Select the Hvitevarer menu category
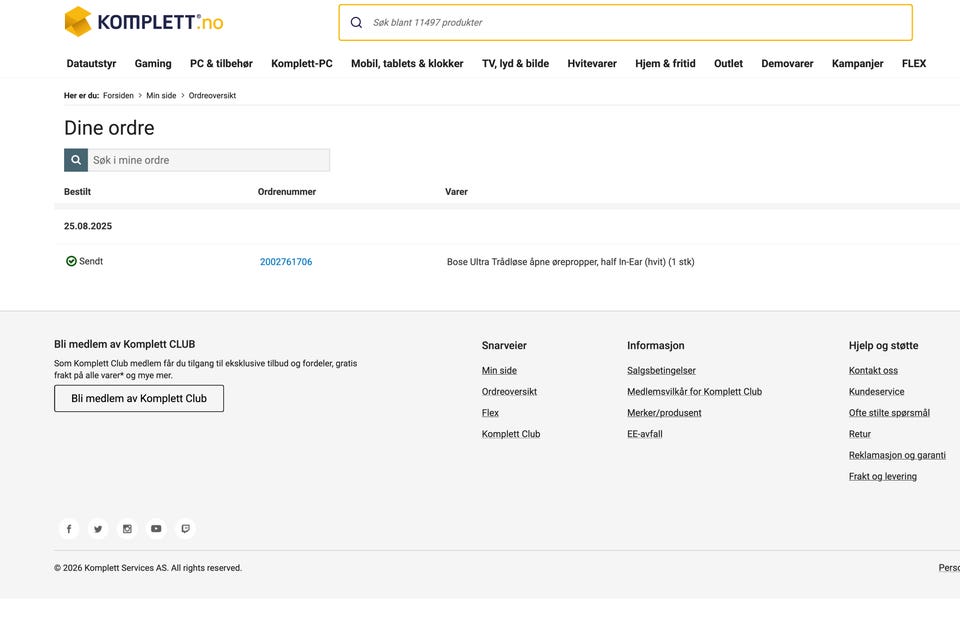 (592, 64)
